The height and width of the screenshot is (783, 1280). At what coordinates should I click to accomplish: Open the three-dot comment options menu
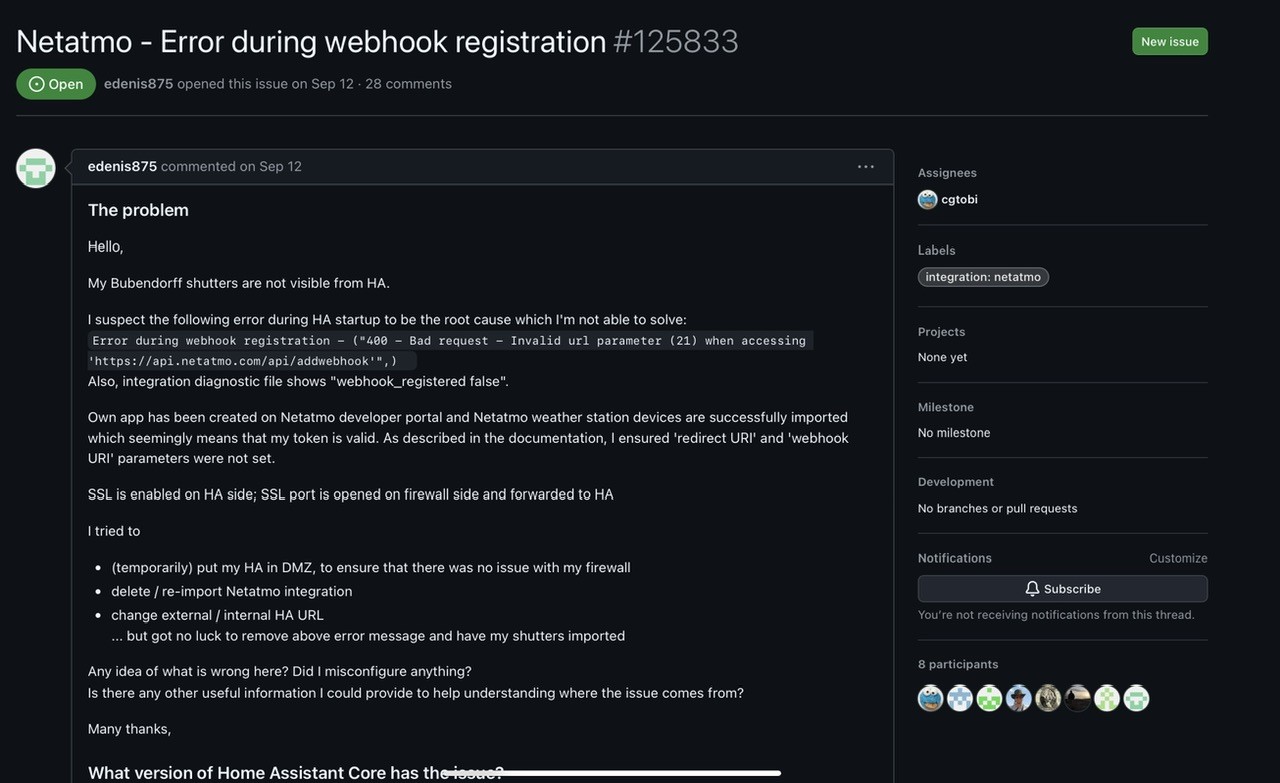(x=866, y=167)
